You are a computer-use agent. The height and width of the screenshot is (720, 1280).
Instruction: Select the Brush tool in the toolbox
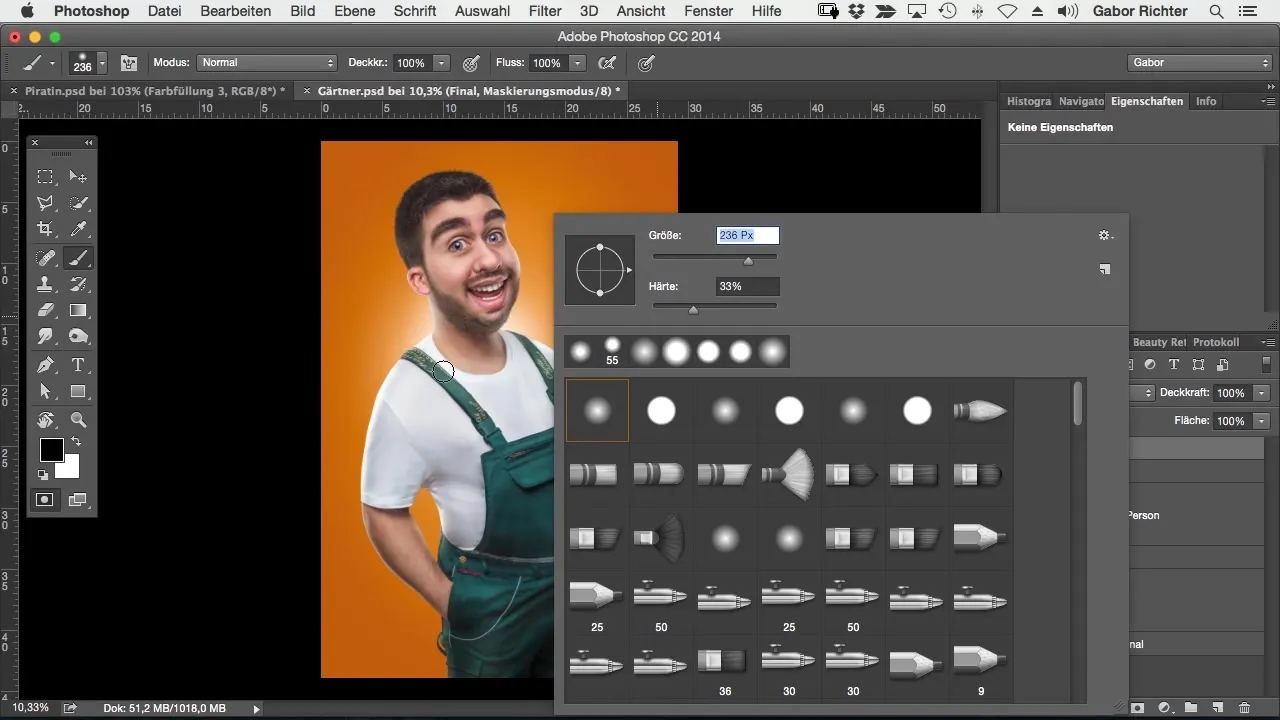tap(78, 257)
